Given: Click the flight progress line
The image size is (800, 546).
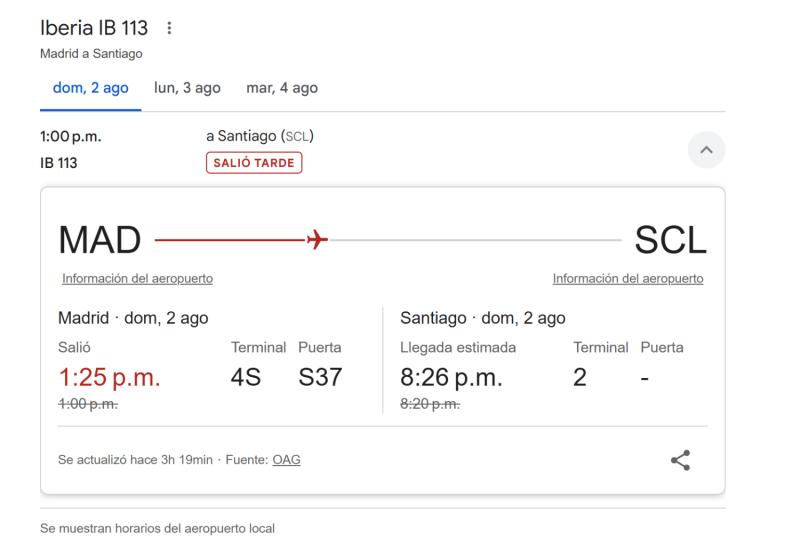Looking at the screenshot, I should 388,239.
